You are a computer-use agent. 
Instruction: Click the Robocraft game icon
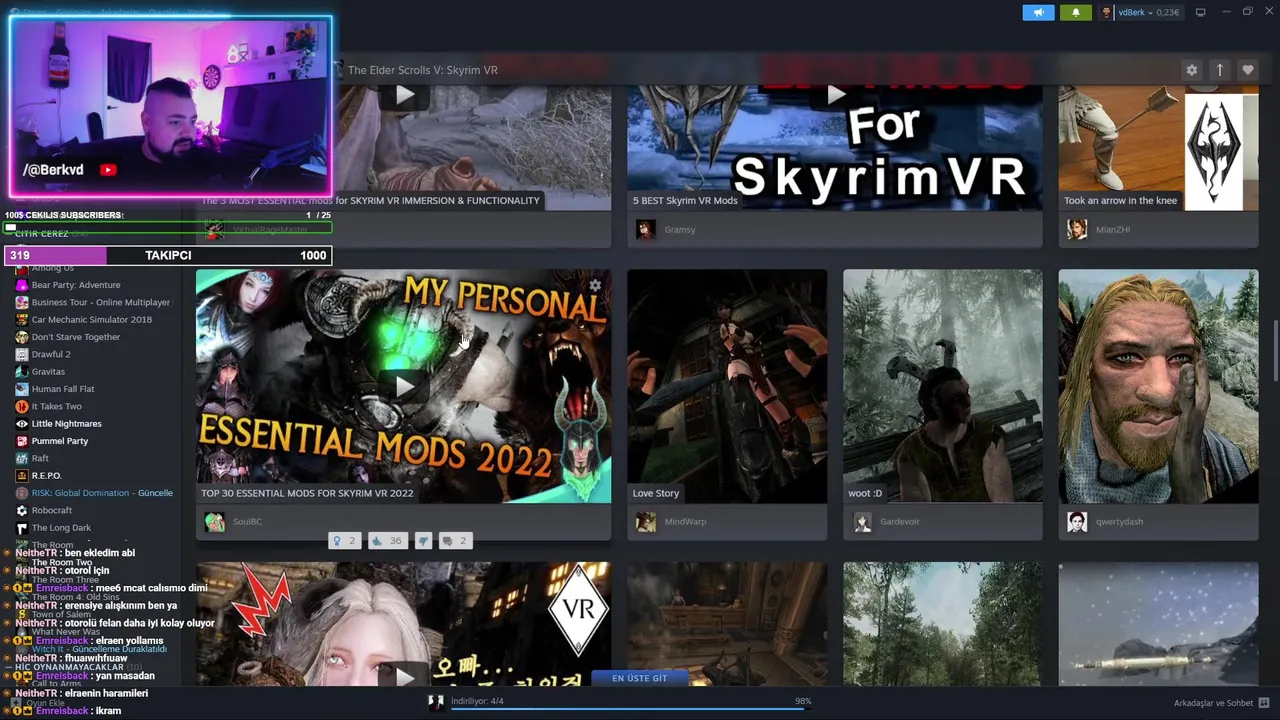click(22, 510)
